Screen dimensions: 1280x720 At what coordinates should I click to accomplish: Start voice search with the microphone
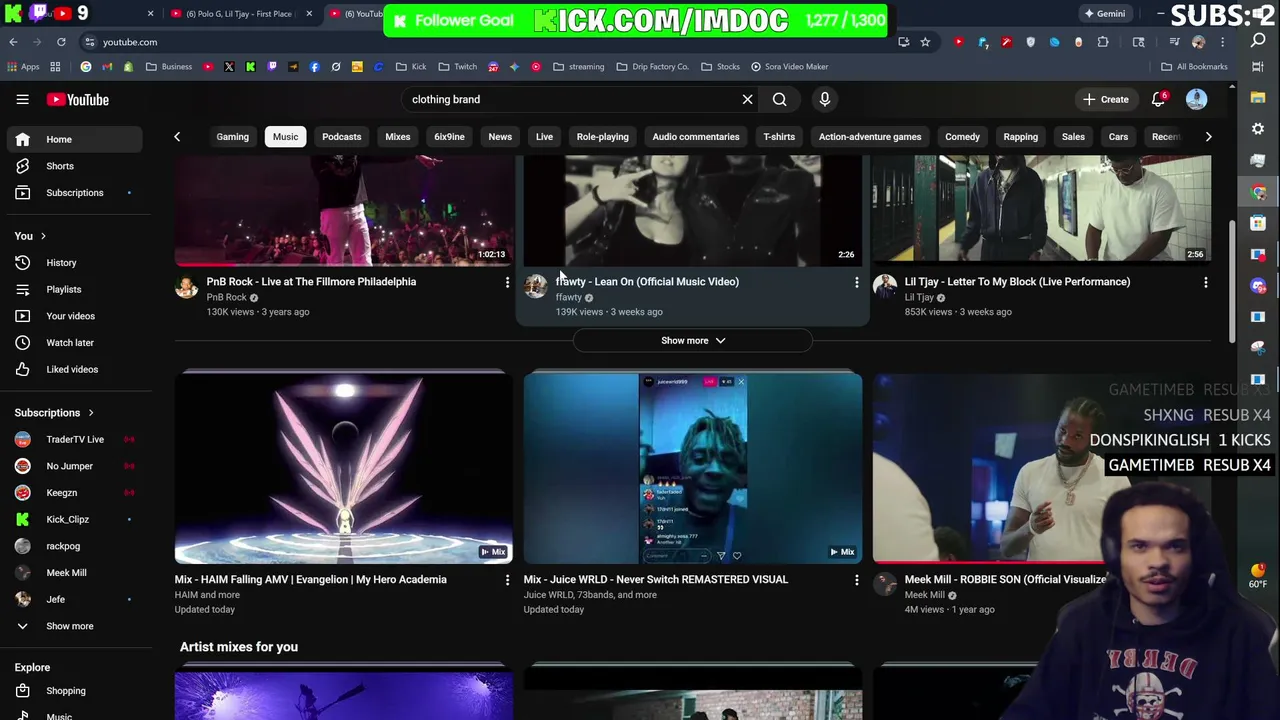tap(824, 99)
